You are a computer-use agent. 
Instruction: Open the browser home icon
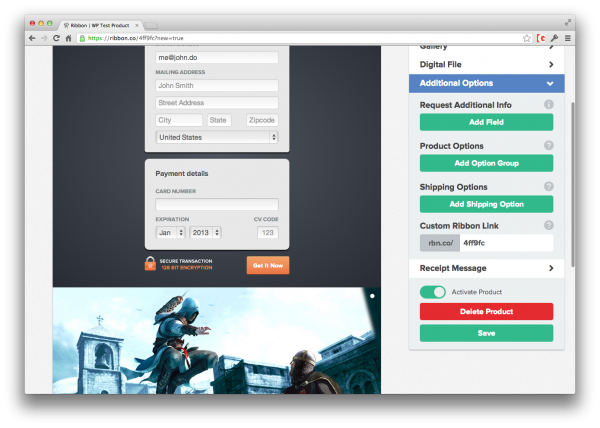tap(68, 38)
